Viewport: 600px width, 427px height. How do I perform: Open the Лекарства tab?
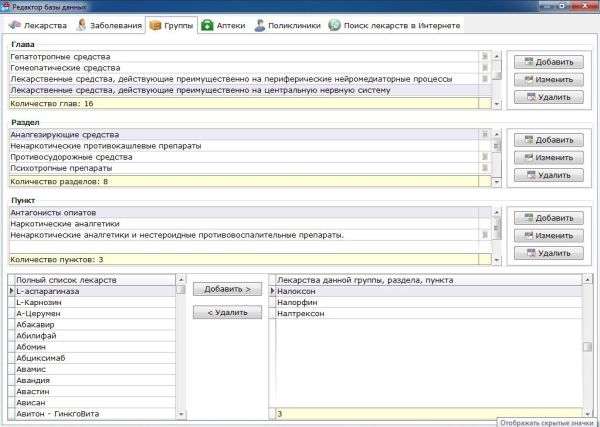tap(38, 26)
